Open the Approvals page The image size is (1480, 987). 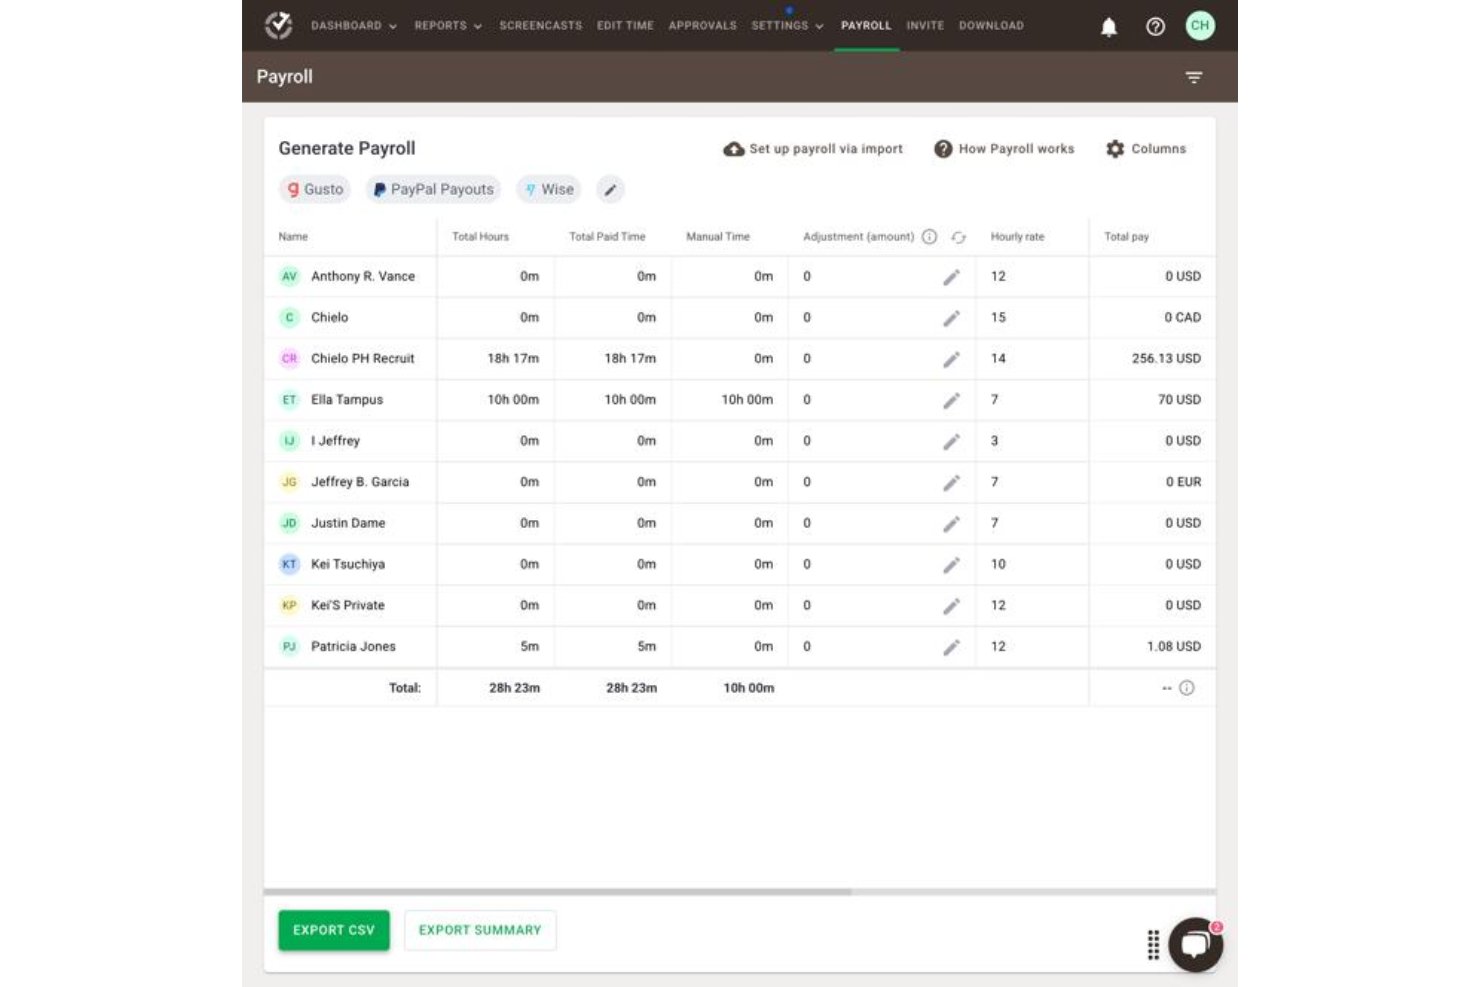pyautogui.click(x=702, y=26)
